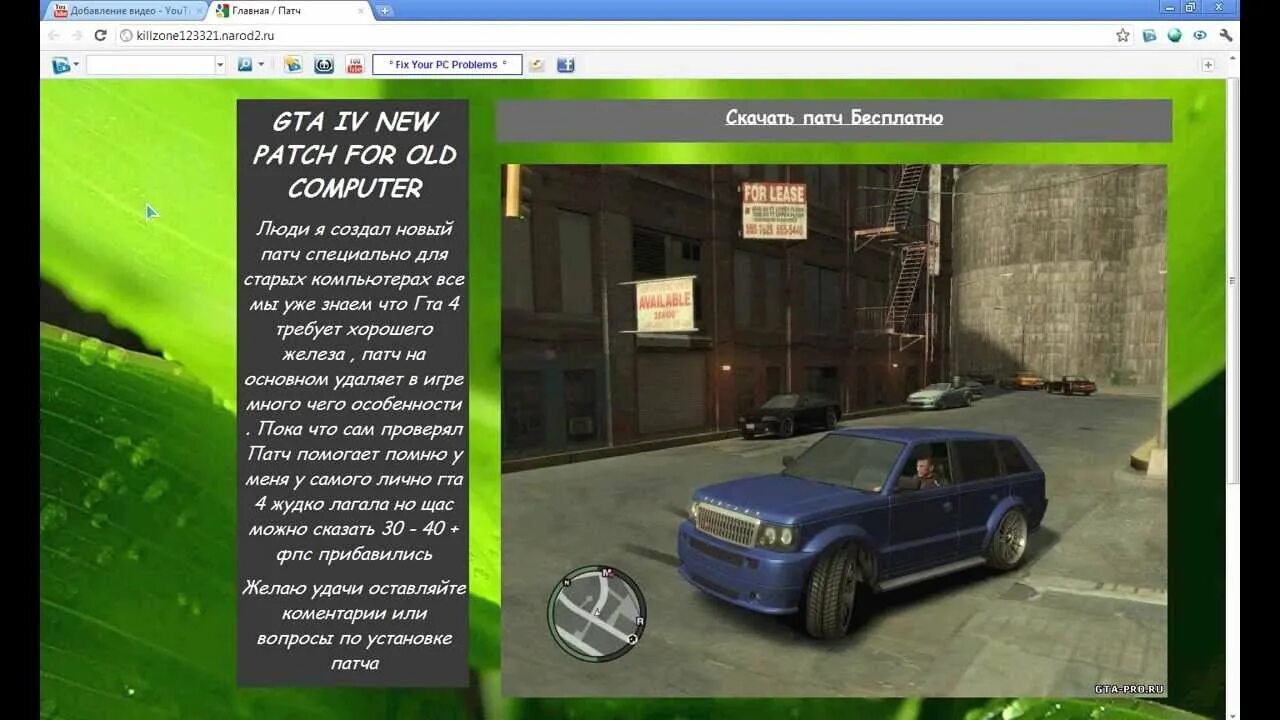
Task: Click the toolbar search magnifier icon
Action: (x=245, y=65)
